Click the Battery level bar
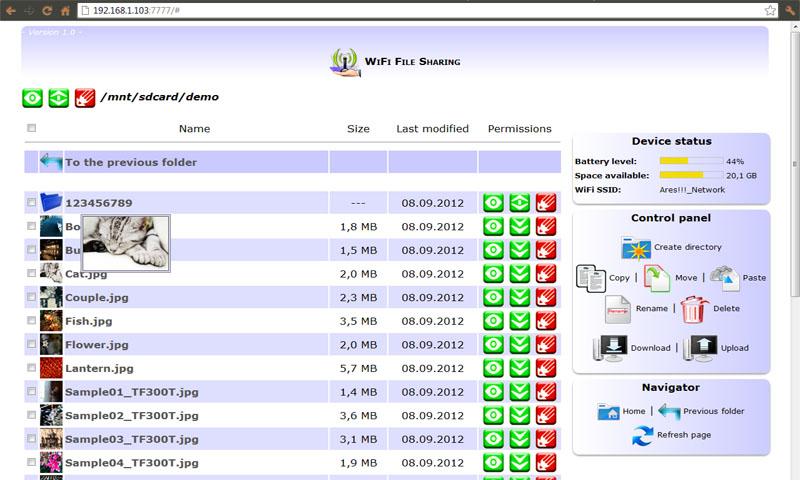Viewport: 800px width, 480px height. [x=690, y=161]
